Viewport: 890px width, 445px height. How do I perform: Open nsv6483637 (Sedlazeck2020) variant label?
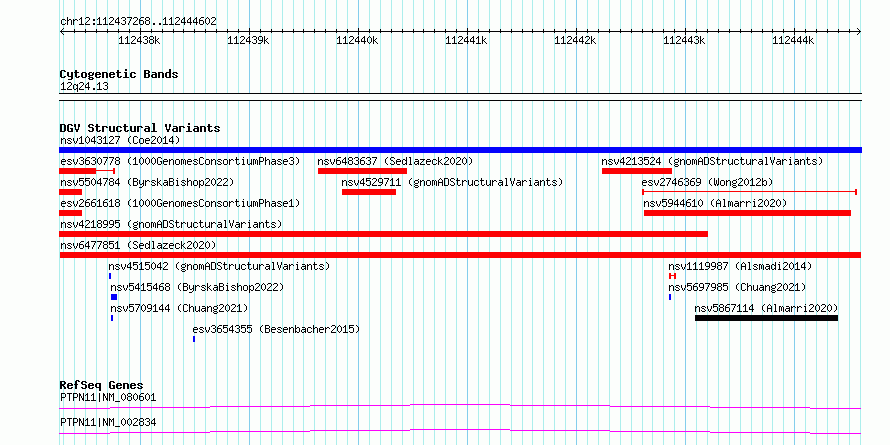click(395, 161)
